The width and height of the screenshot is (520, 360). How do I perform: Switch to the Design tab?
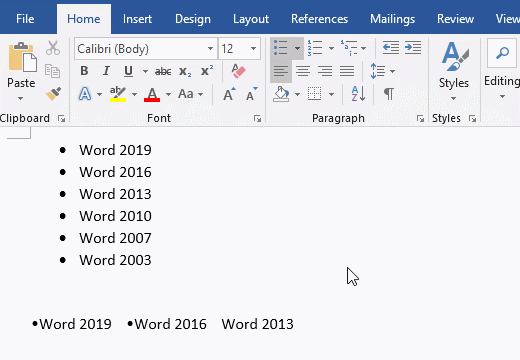(x=193, y=19)
